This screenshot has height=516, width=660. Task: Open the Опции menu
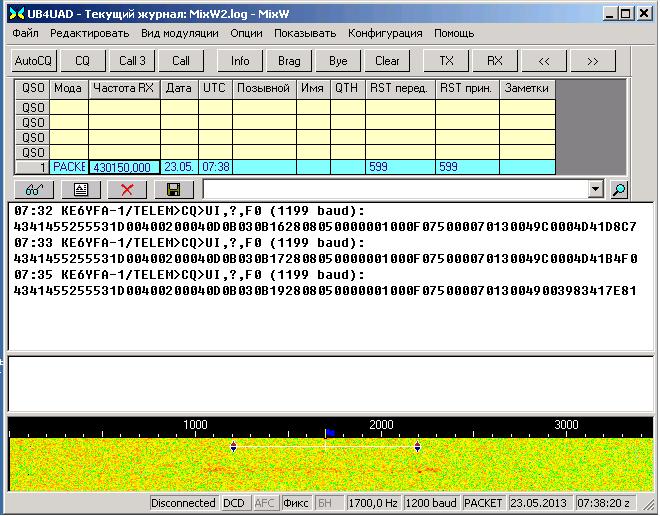(246, 33)
